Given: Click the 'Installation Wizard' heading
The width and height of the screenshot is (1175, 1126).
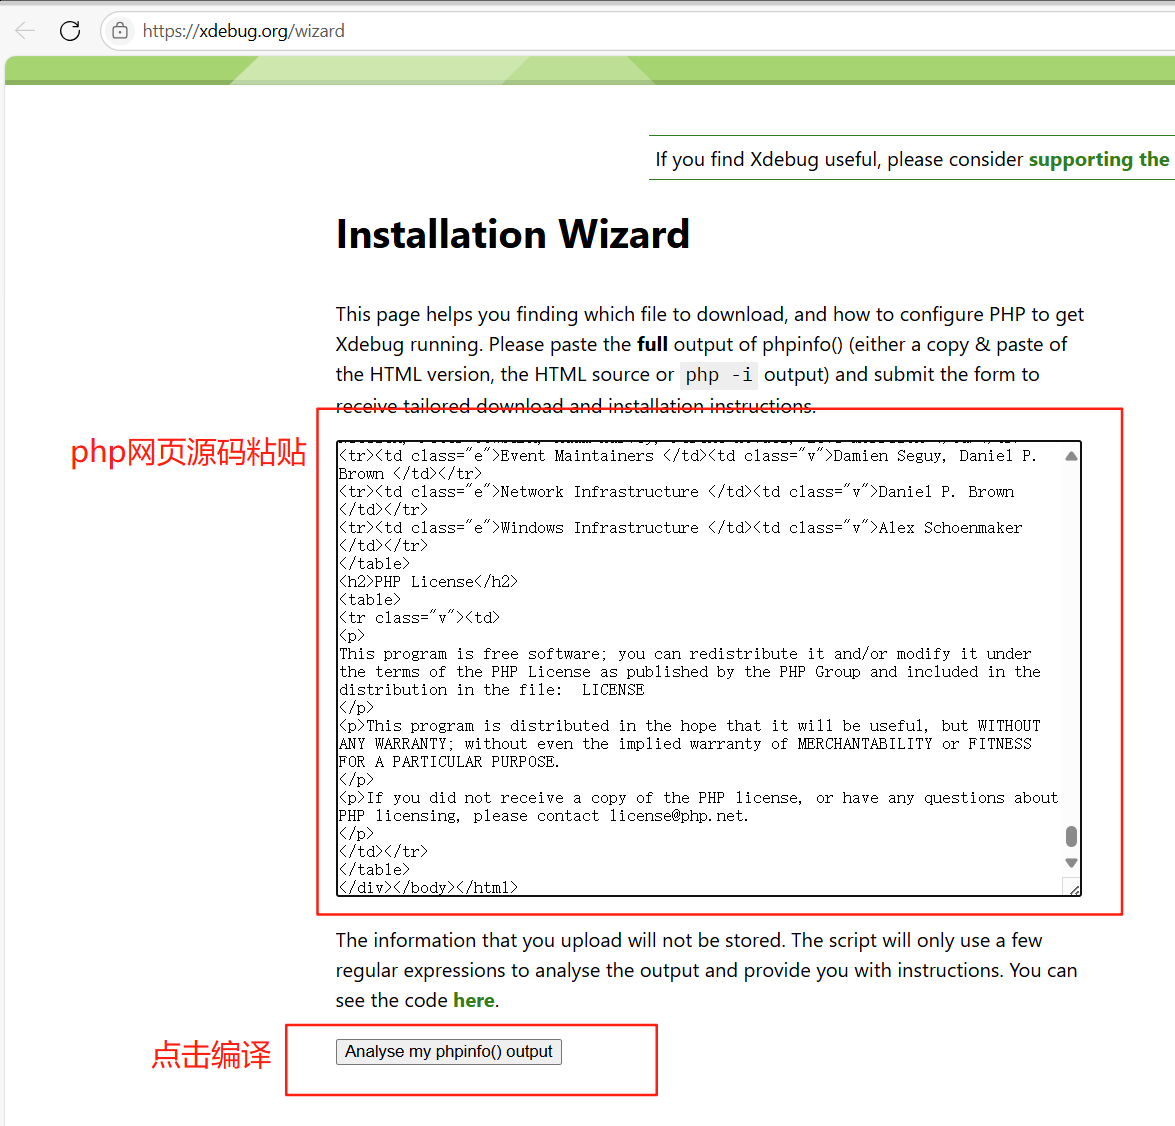Looking at the screenshot, I should click(x=513, y=234).
